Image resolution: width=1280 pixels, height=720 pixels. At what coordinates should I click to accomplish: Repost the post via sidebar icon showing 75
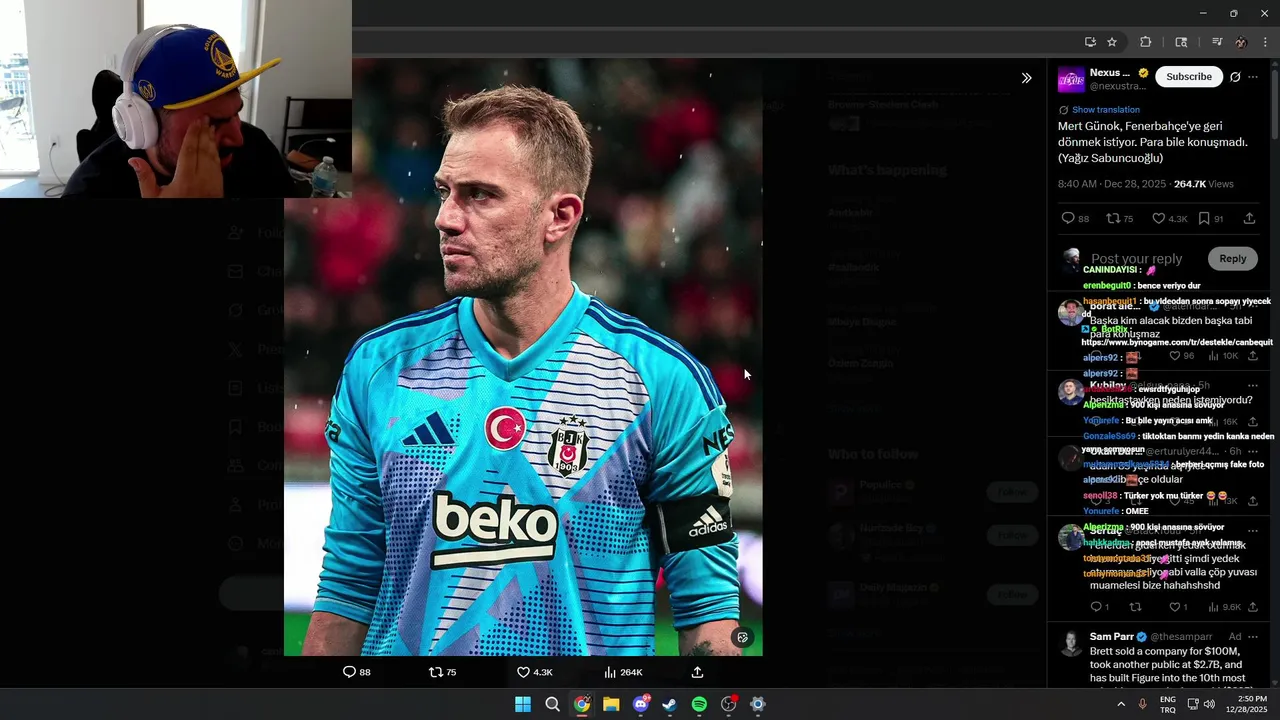pos(1113,218)
